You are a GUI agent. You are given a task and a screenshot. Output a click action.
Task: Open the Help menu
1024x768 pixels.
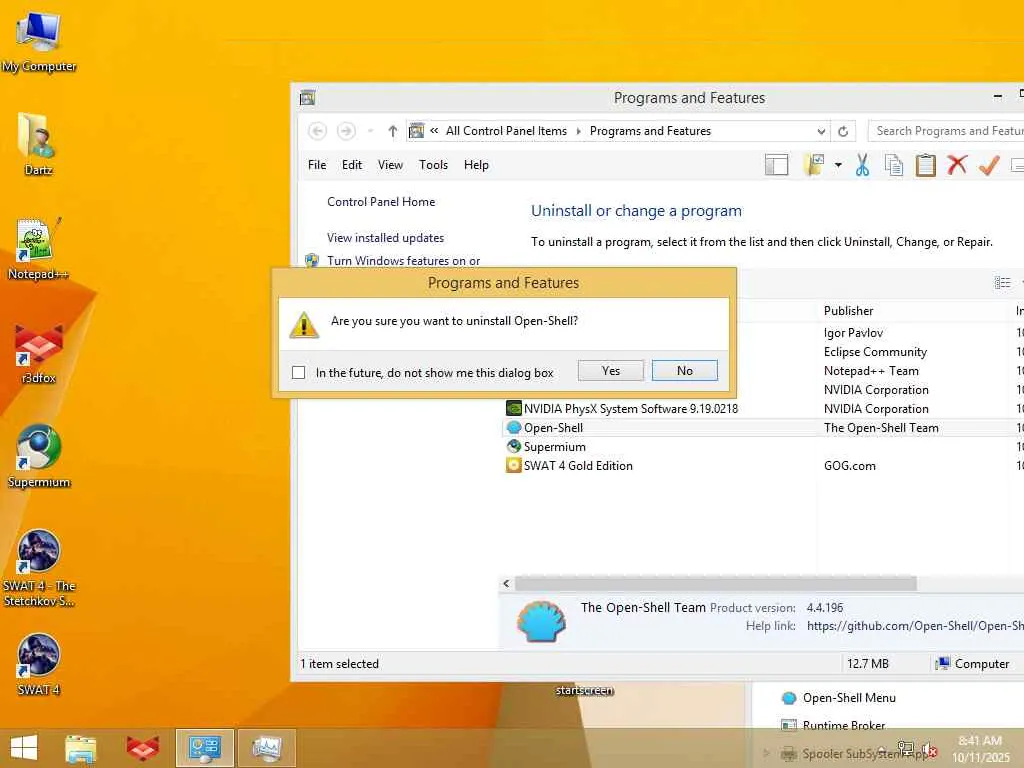[x=476, y=165]
